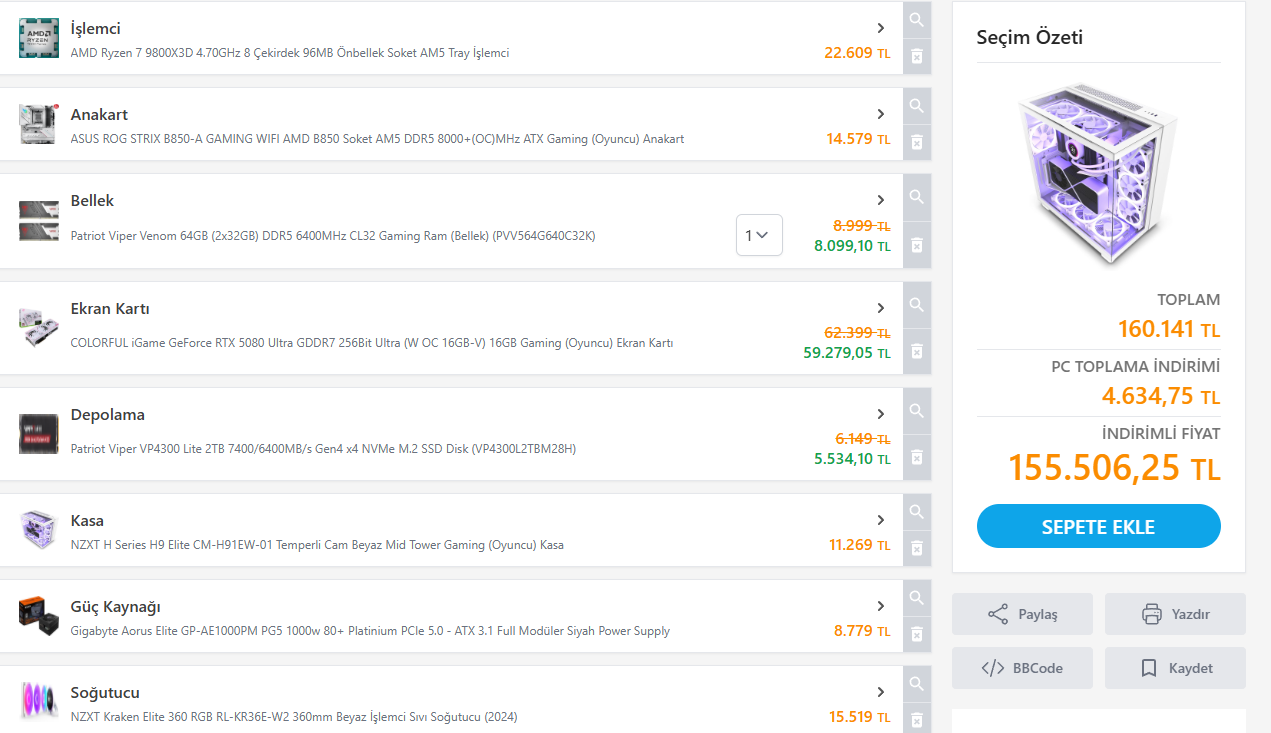Image resolution: width=1271 pixels, height=733 pixels.
Task: Click the search icon on the Anakart row
Action: click(x=917, y=106)
